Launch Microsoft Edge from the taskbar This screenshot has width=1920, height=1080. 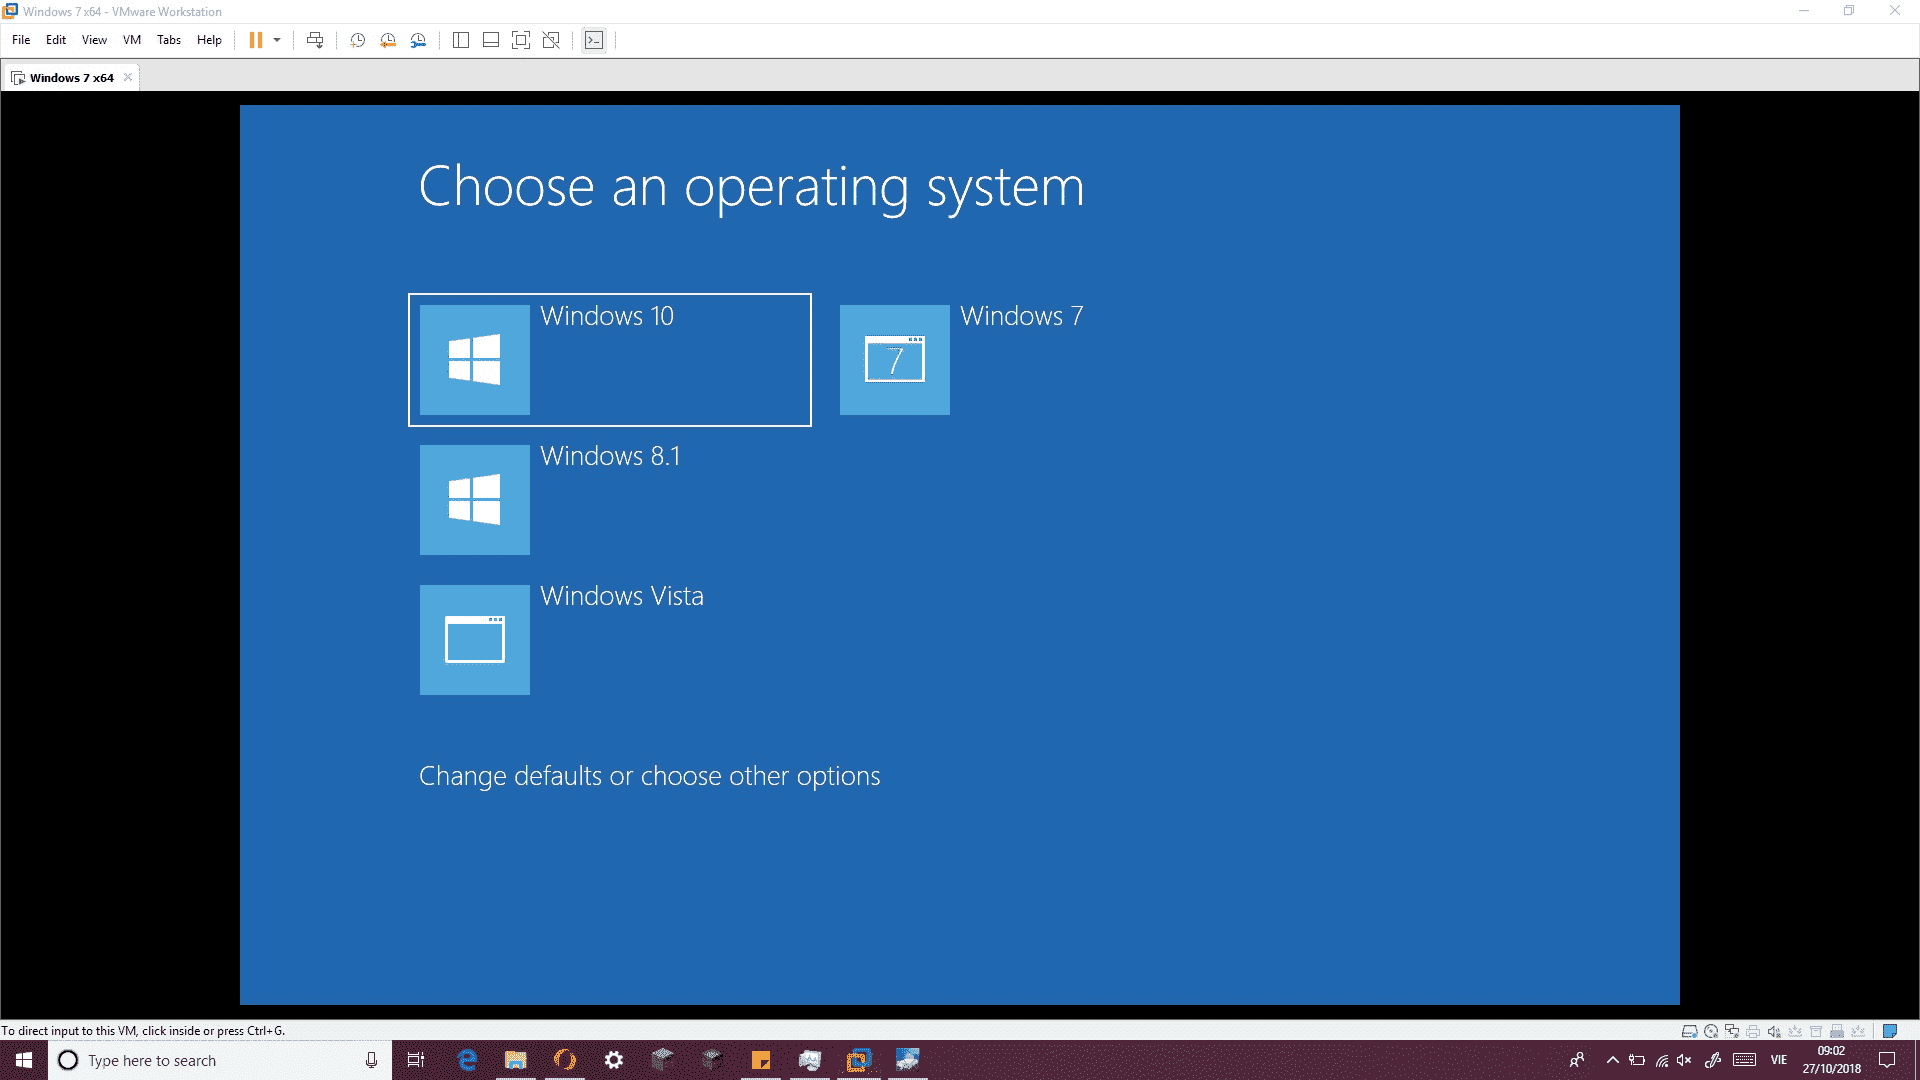[x=467, y=1060]
